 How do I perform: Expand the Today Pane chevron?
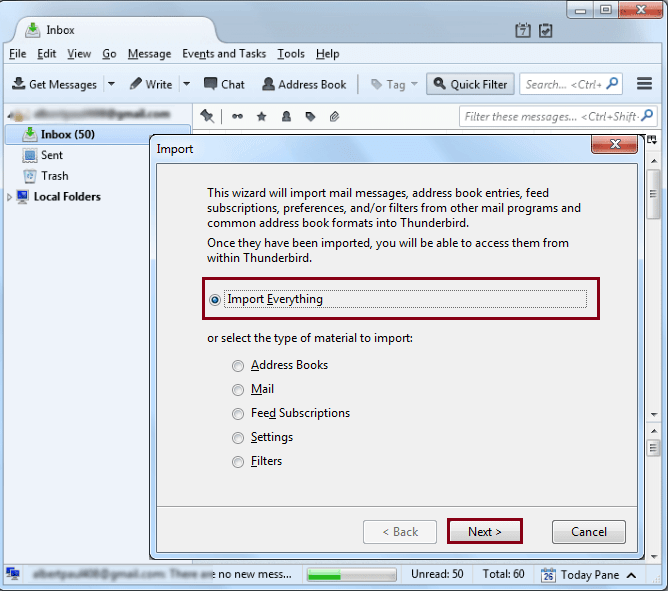tap(632, 575)
